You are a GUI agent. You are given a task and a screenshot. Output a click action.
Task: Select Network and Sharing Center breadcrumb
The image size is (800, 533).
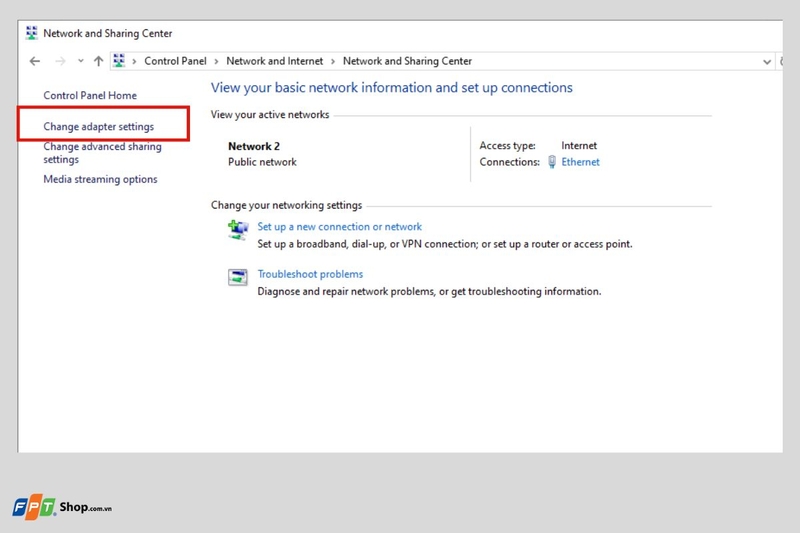[407, 61]
